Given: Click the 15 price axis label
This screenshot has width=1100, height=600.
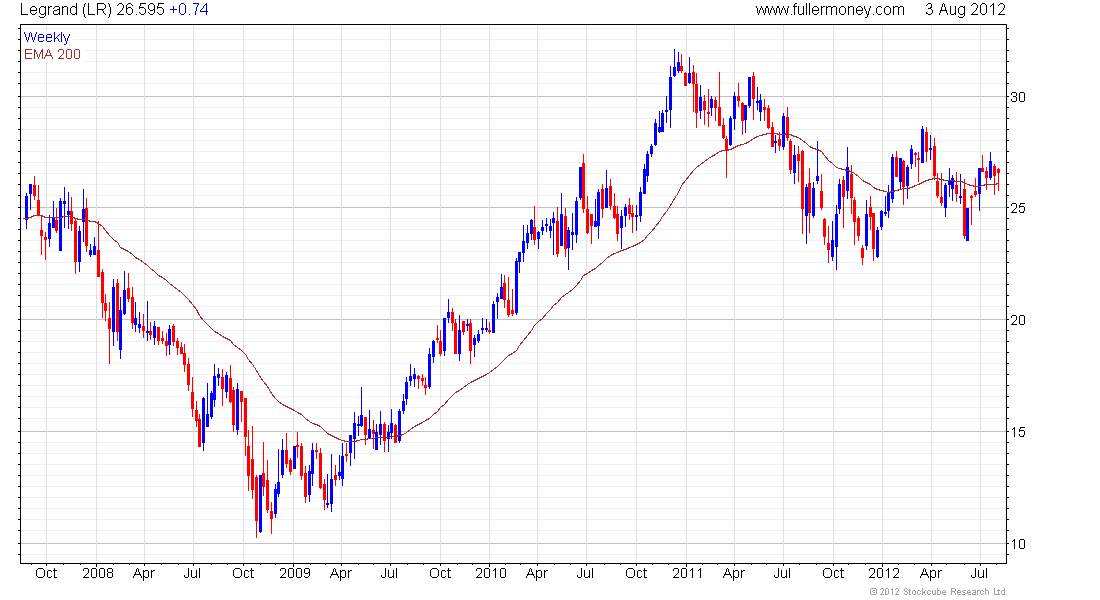Looking at the screenshot, I should [x=1017, y=432].
